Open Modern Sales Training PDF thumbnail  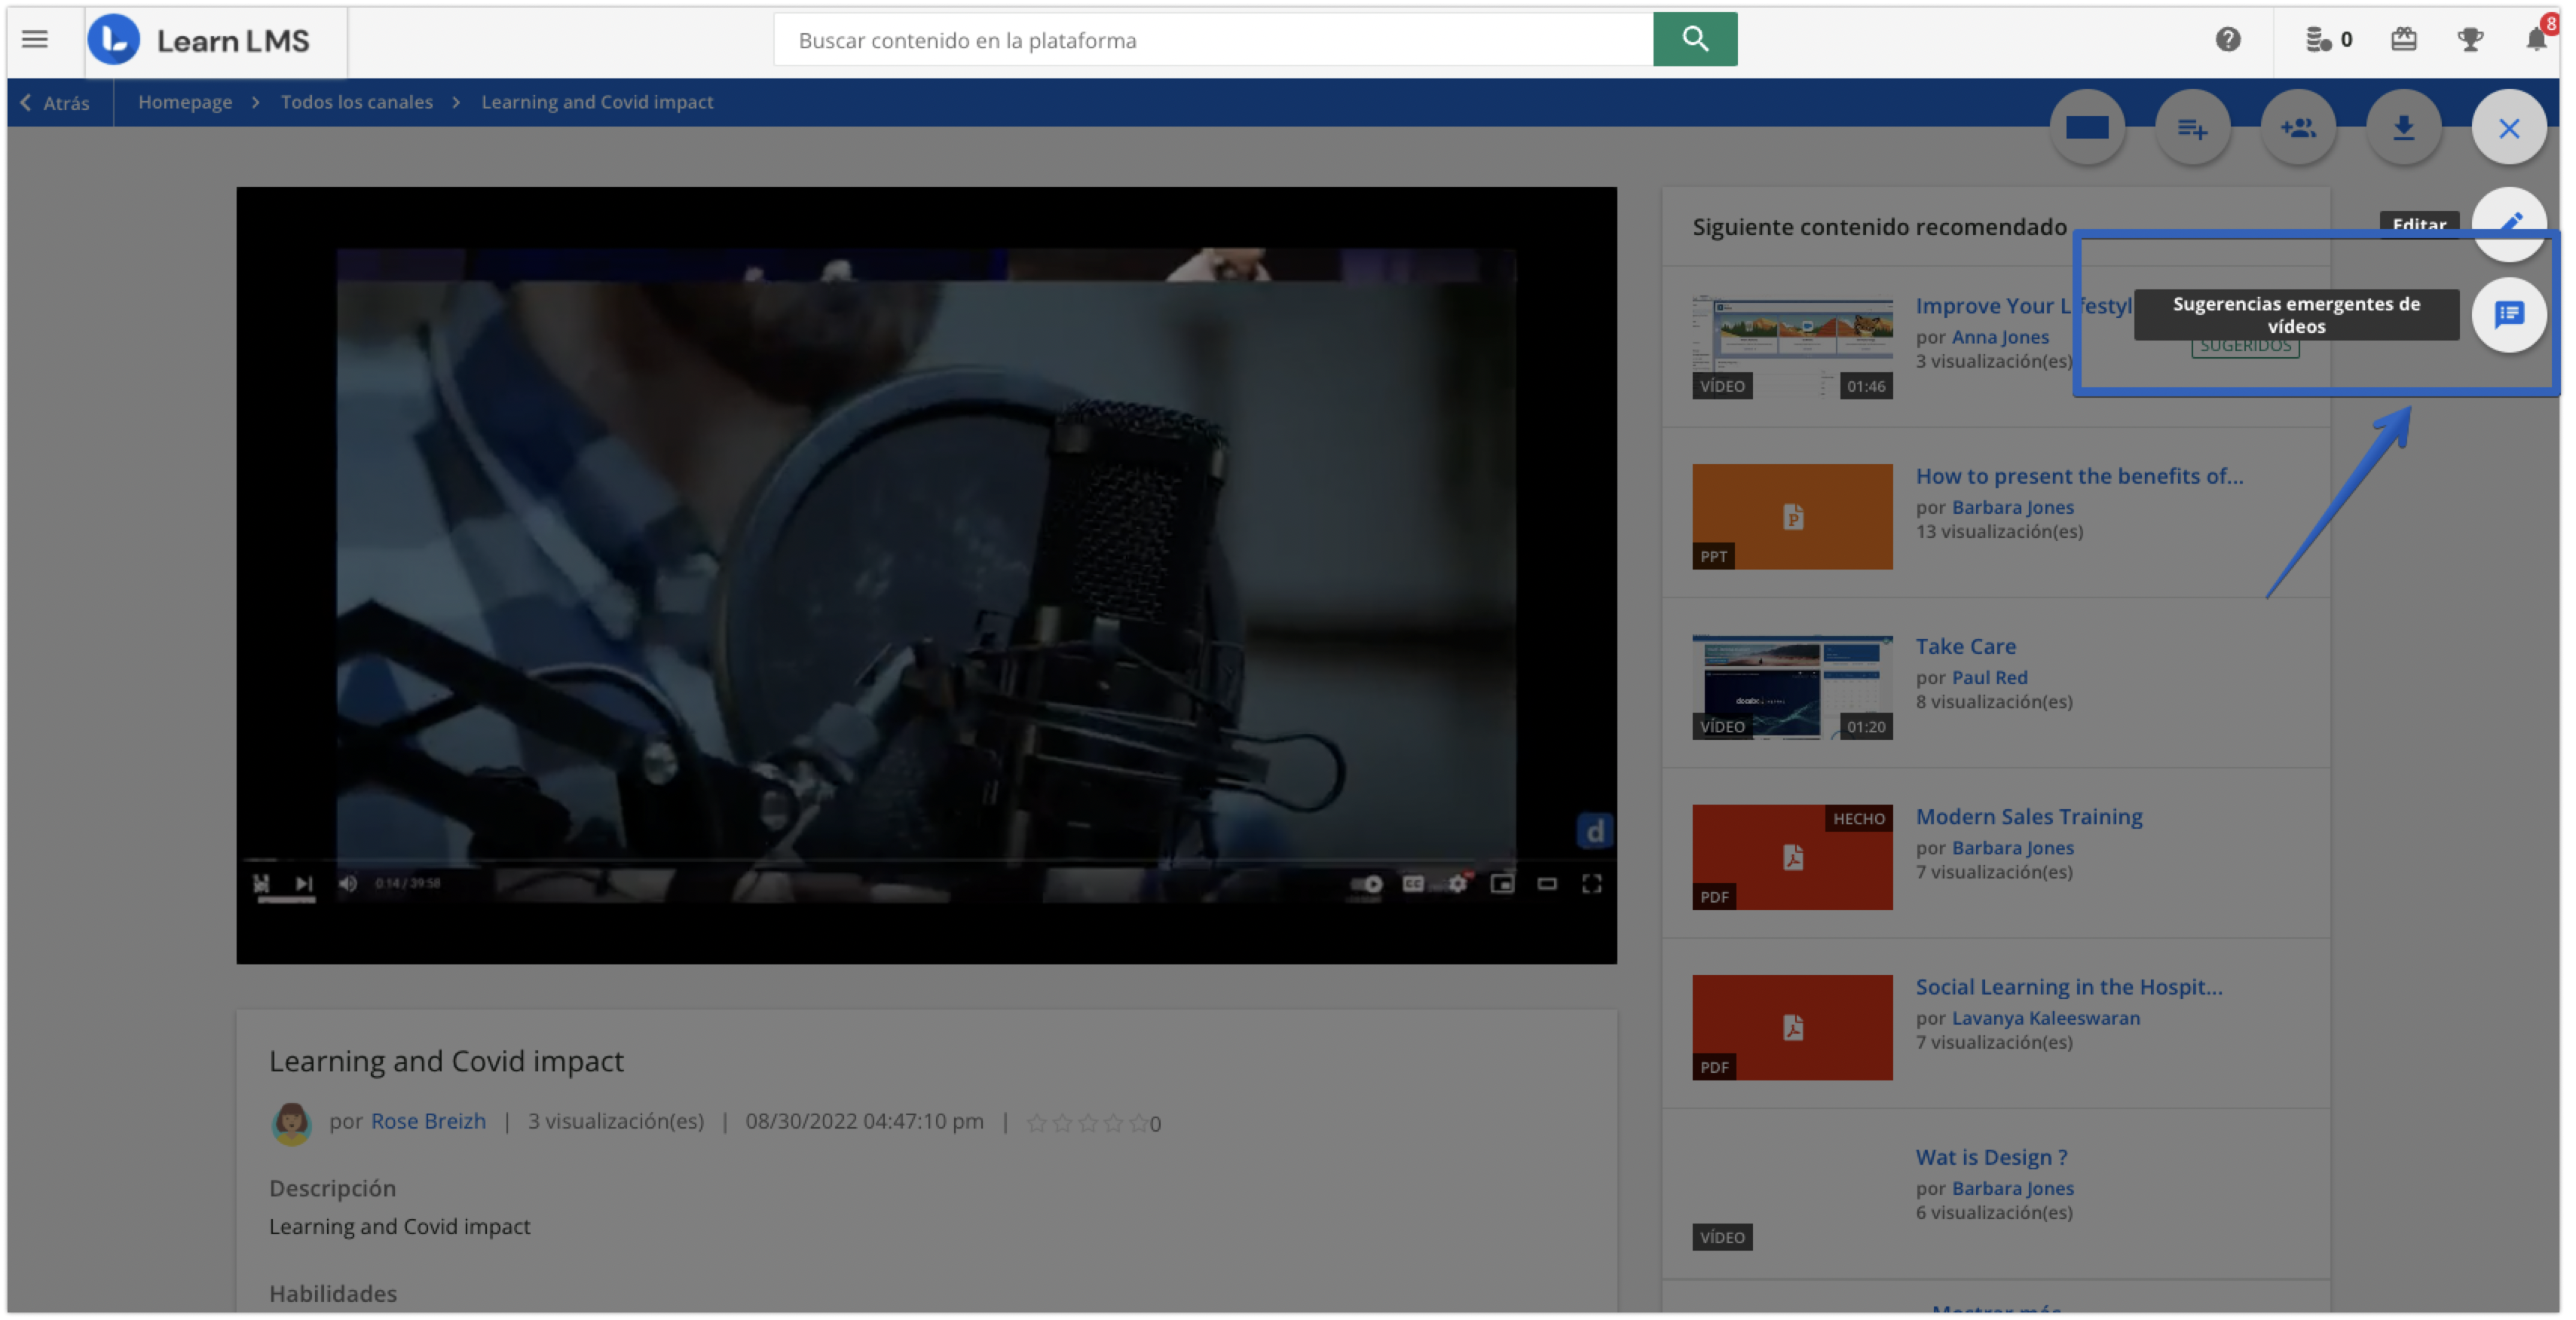coord(1792,857)
